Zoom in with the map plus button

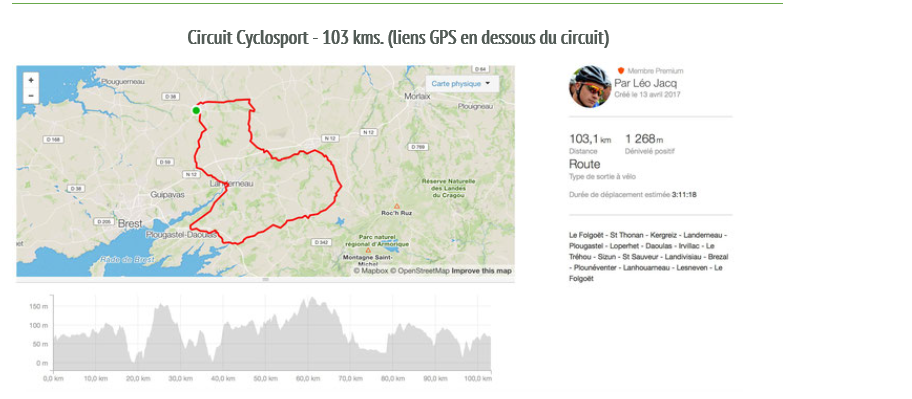click(x=31, y=80)
